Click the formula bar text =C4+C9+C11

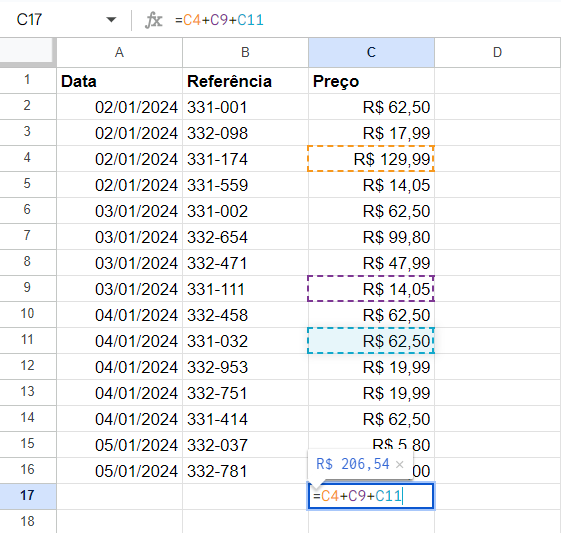(x=219, y=20)
